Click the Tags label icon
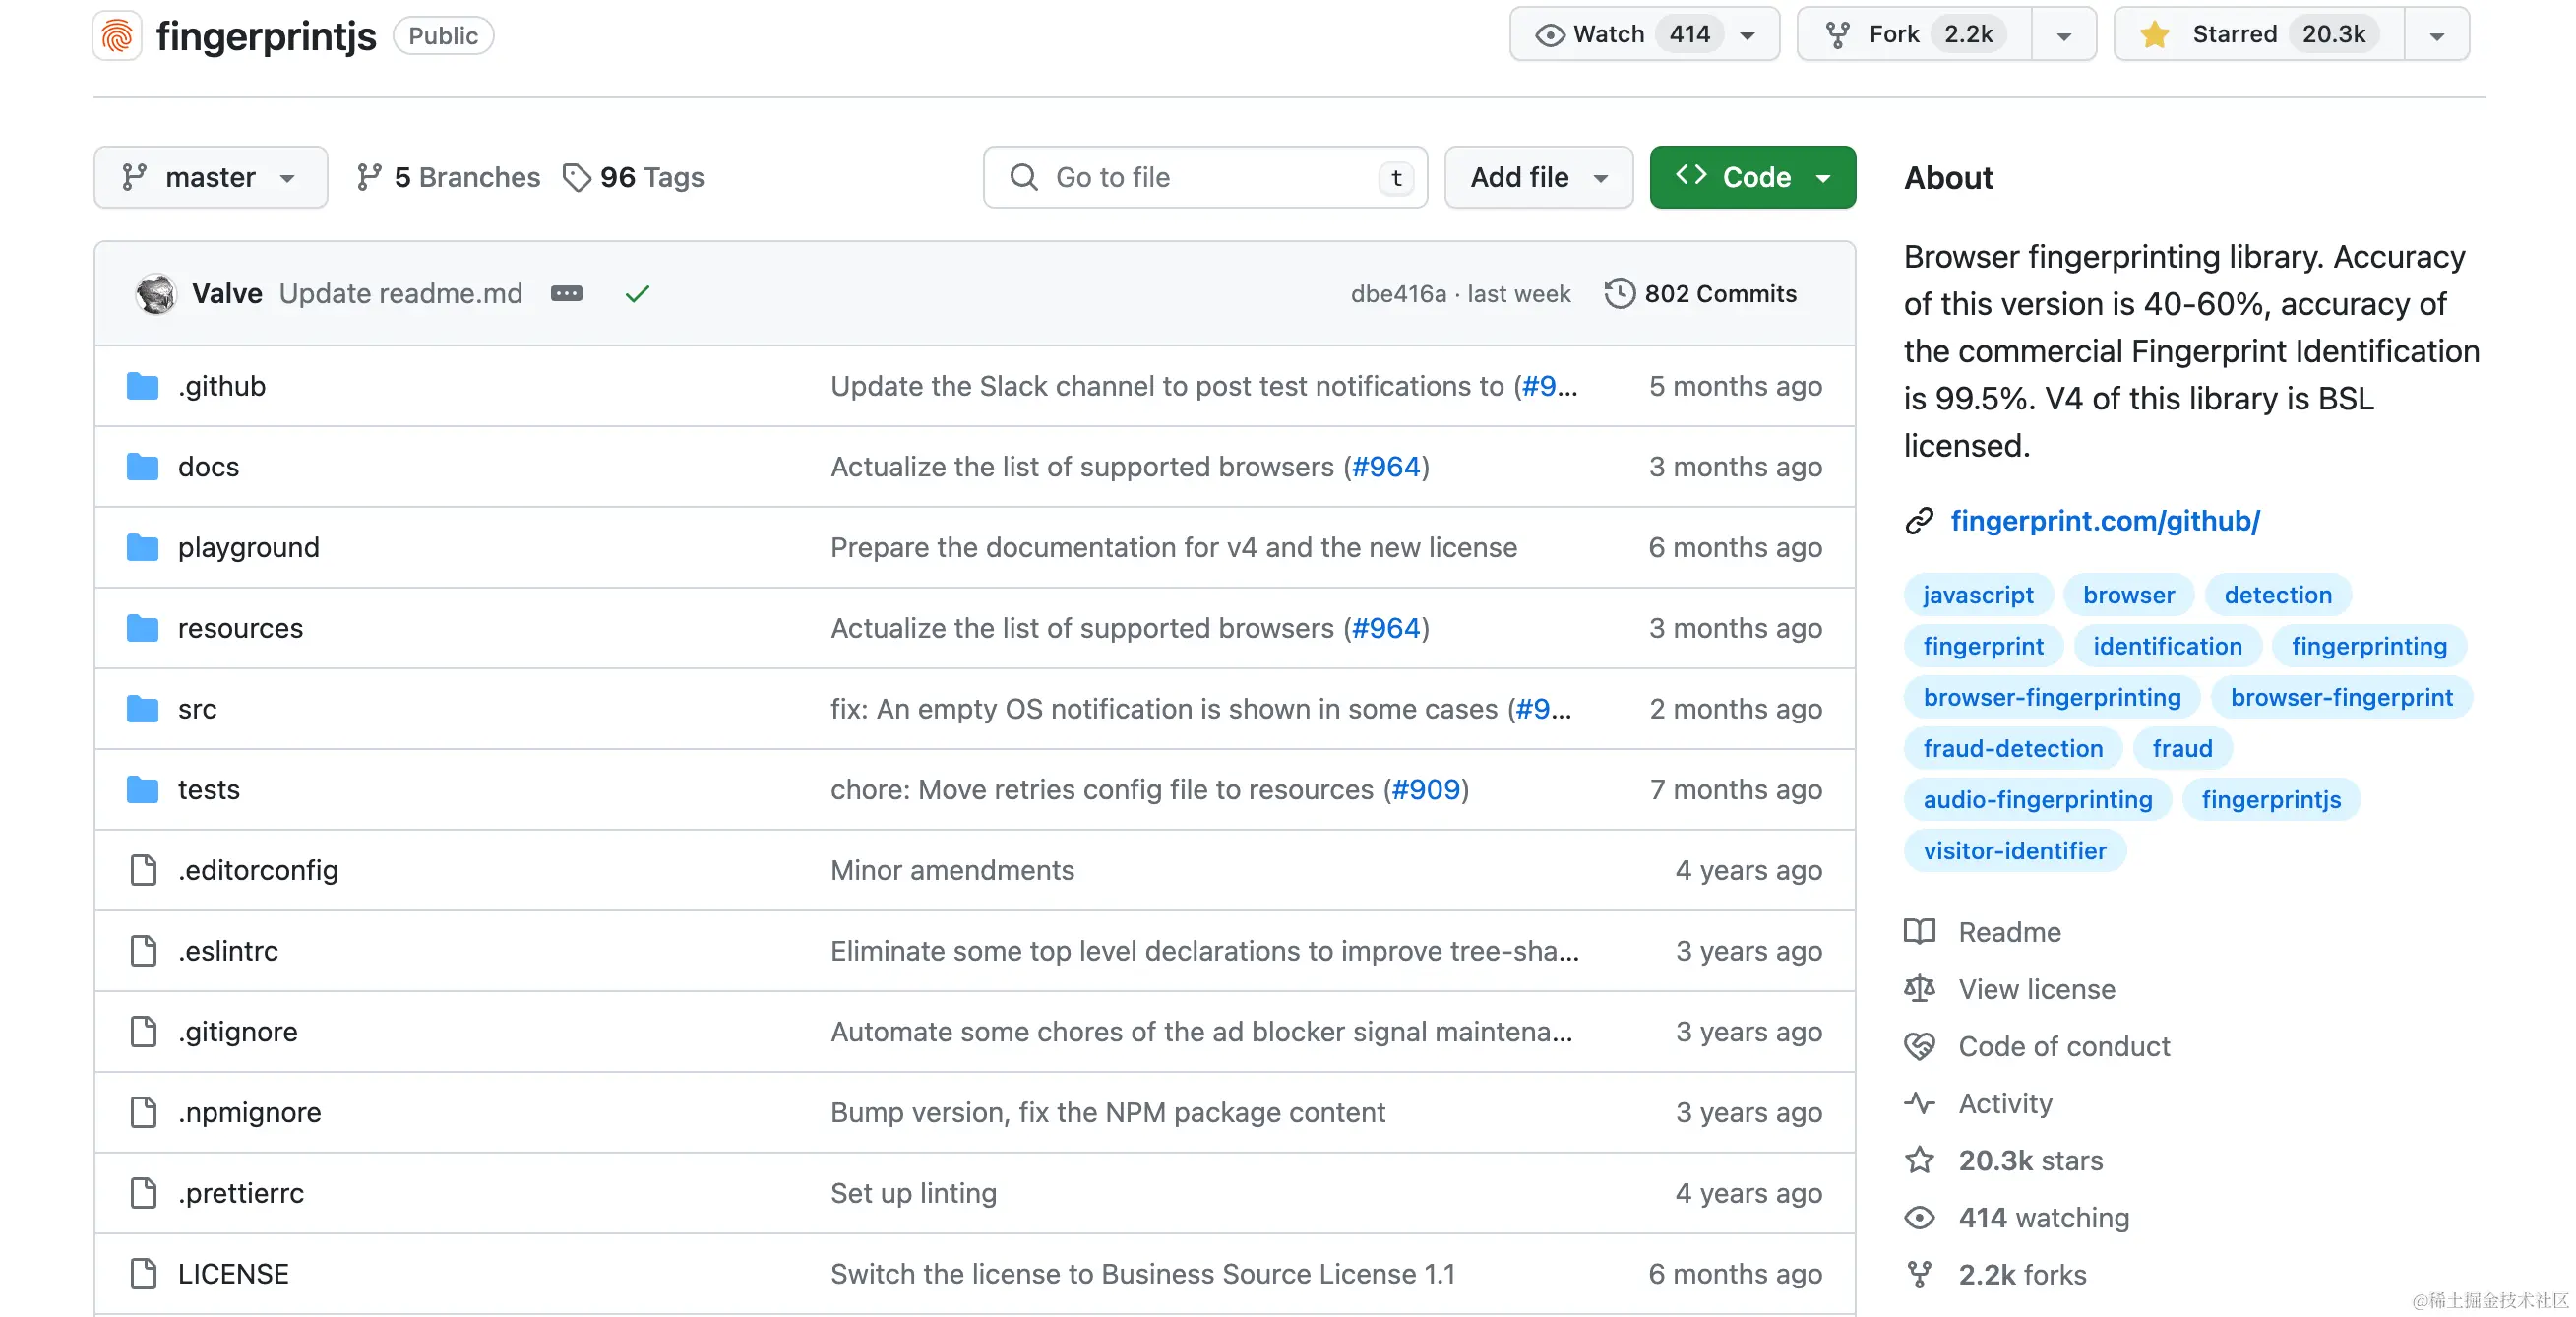2576x1317 pixels. pyautogui.click(x=576, y=178)
